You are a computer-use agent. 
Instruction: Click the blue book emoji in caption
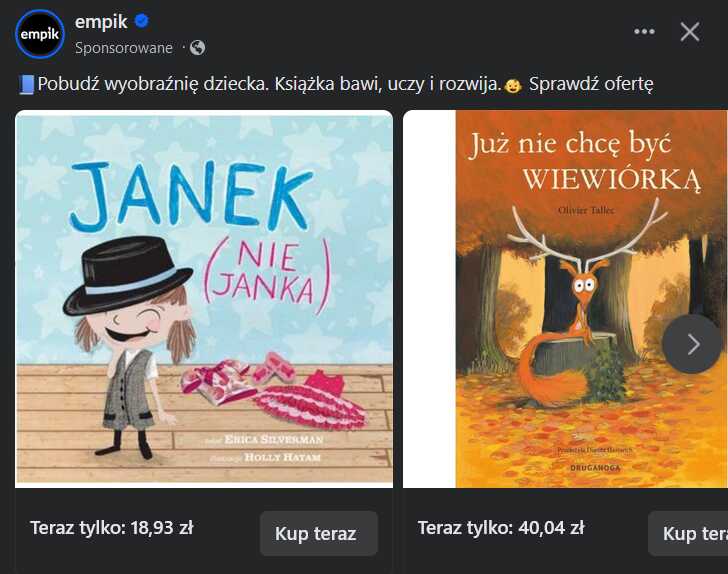coord(26,85)
